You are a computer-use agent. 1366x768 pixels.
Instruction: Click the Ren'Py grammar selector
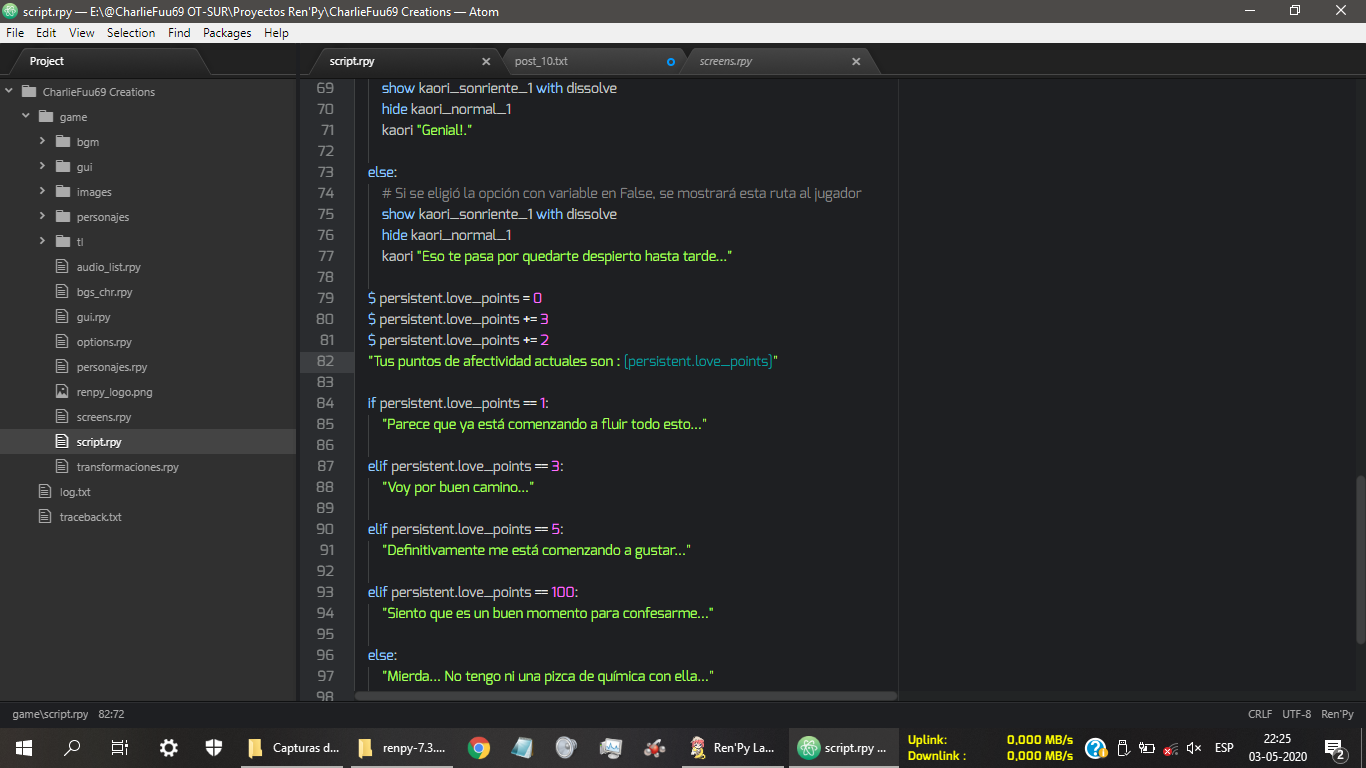tap(1337, 714)
